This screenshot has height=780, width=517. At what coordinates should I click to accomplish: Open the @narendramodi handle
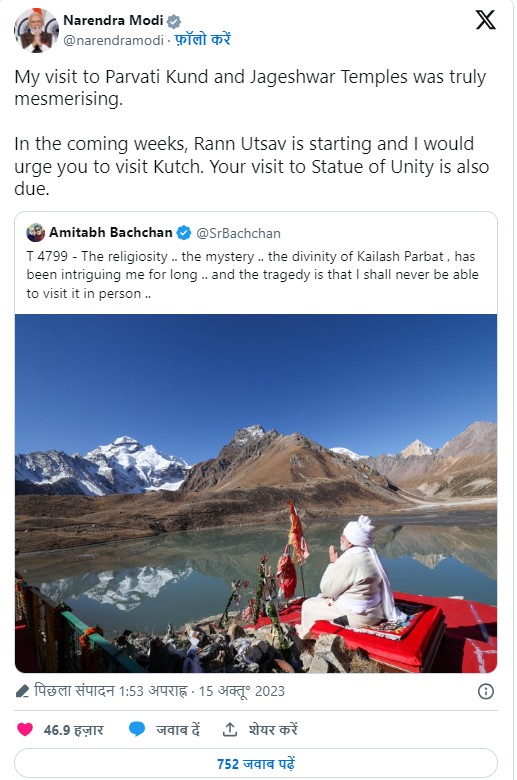[x=113, y=40]
